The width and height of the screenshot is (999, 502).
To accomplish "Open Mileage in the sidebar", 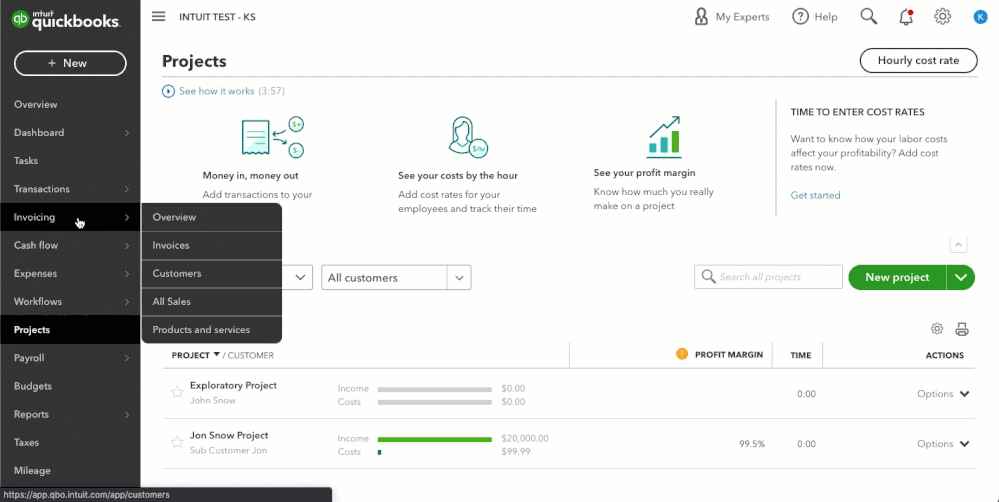I will (x=70, y=470).
